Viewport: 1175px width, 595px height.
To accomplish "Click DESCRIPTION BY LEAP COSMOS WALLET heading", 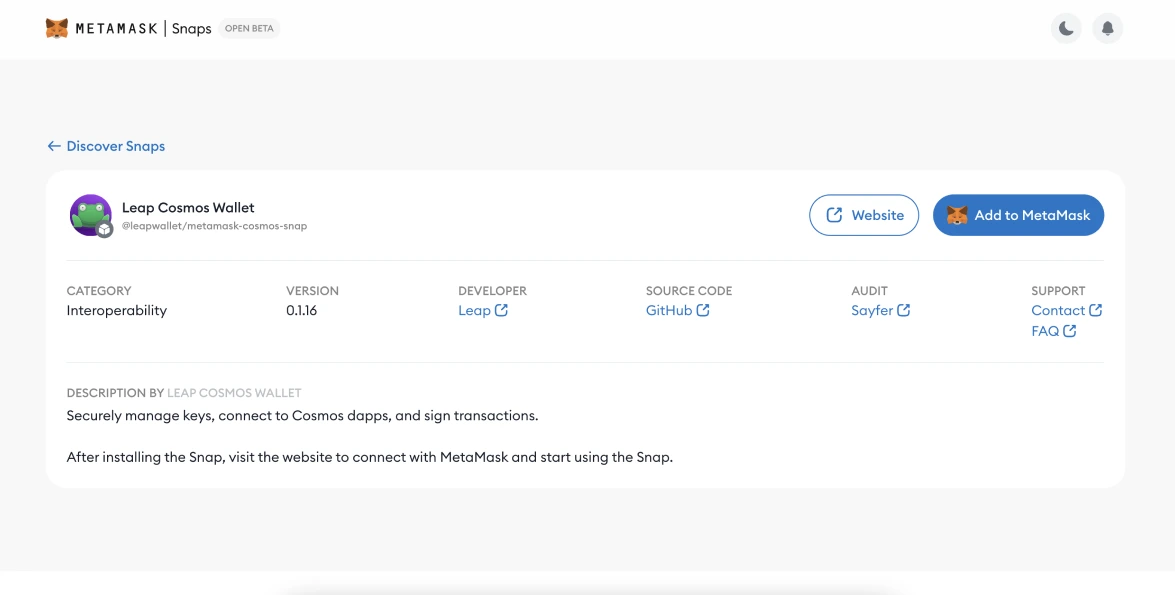I will [x=184, y=393].
